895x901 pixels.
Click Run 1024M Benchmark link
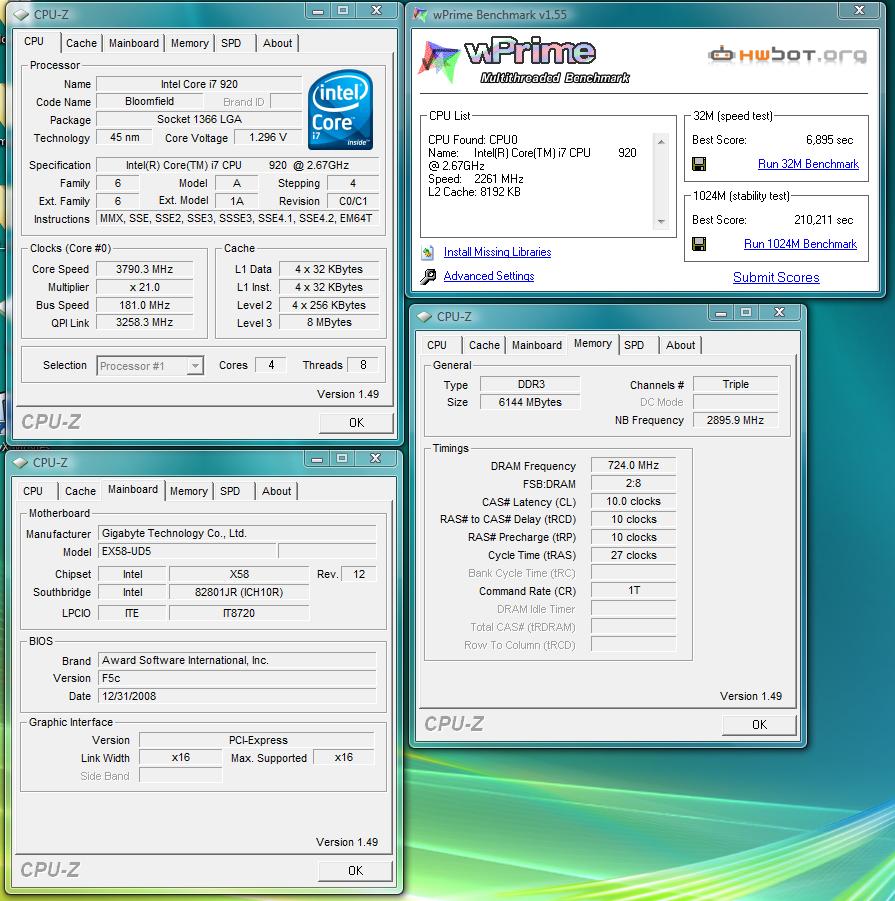800,244
